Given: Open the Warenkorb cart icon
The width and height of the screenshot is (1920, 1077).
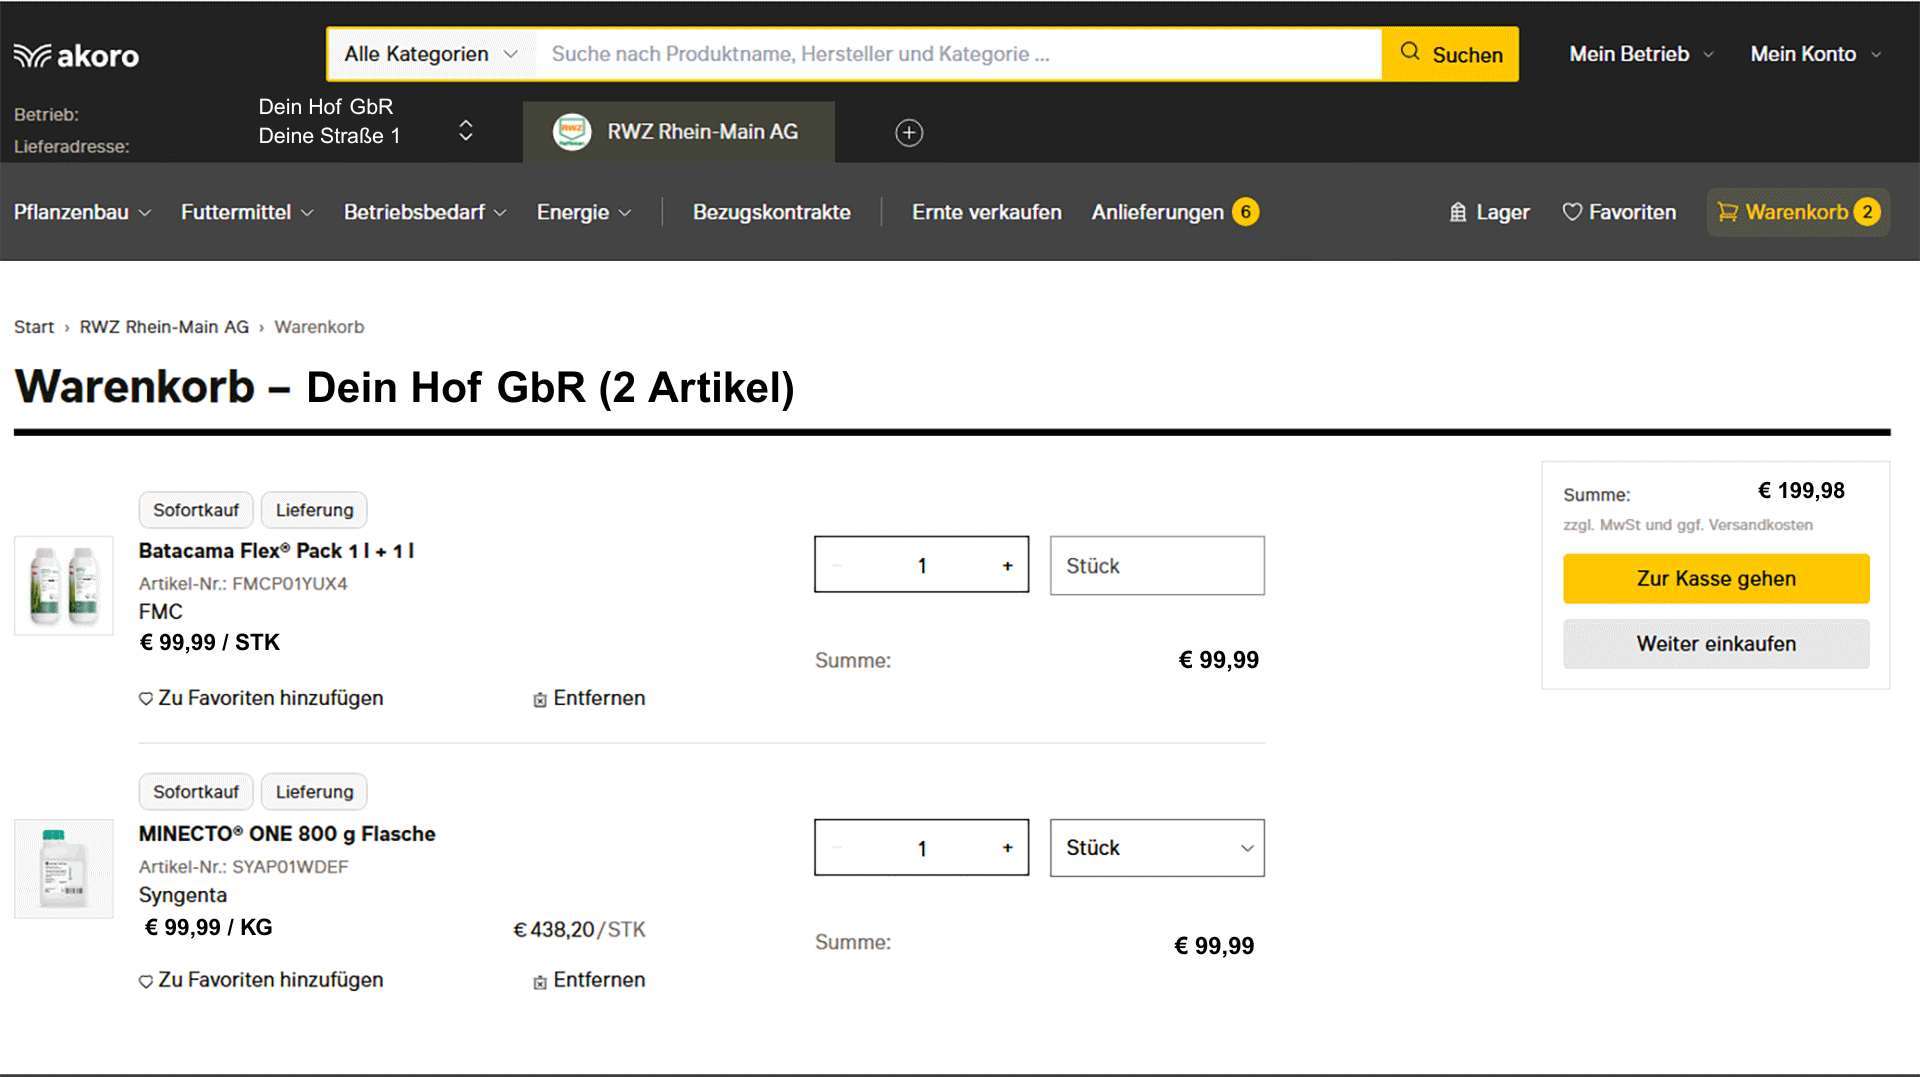Looking at the screenshot, I should coord(1727,212).
